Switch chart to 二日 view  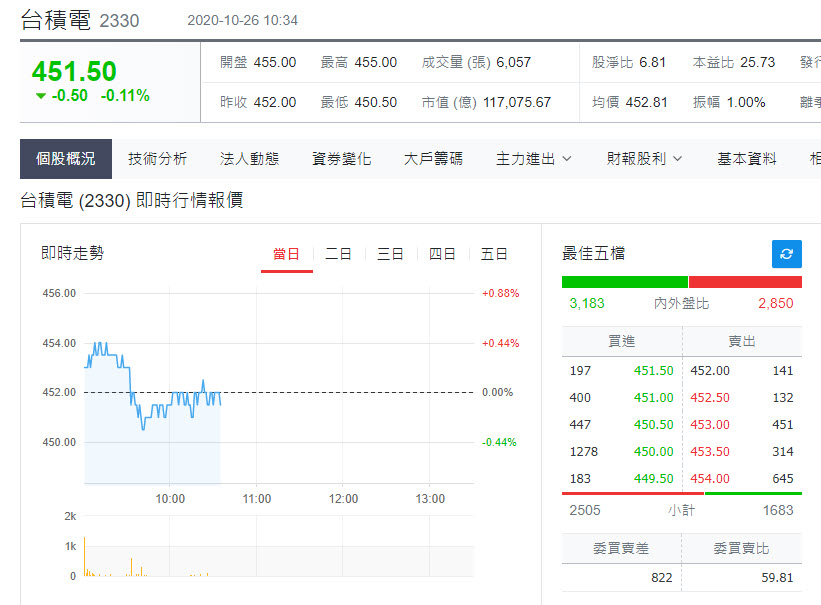(x=338, y=255)
